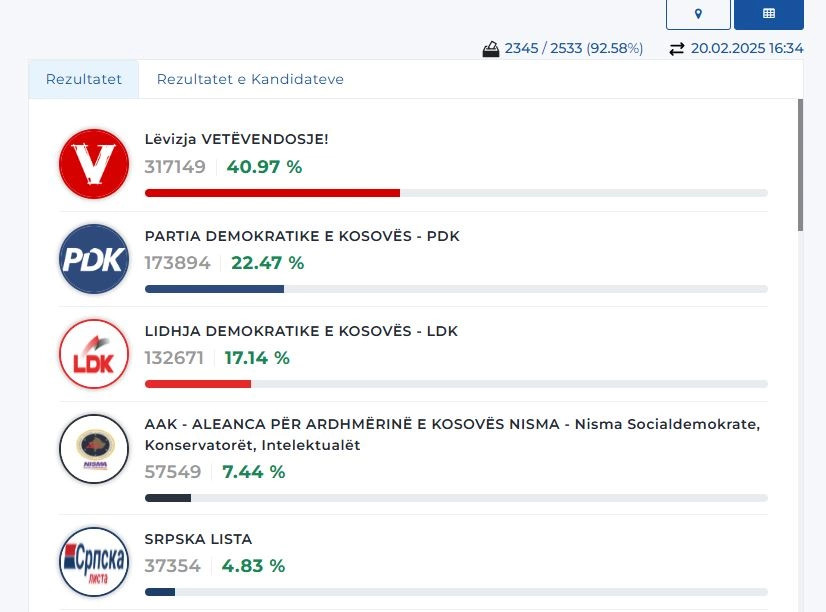Image resolution: width=826 pixels, height=612 pixels.
Task: Click percentage 4.83 %
Action: 253,566
